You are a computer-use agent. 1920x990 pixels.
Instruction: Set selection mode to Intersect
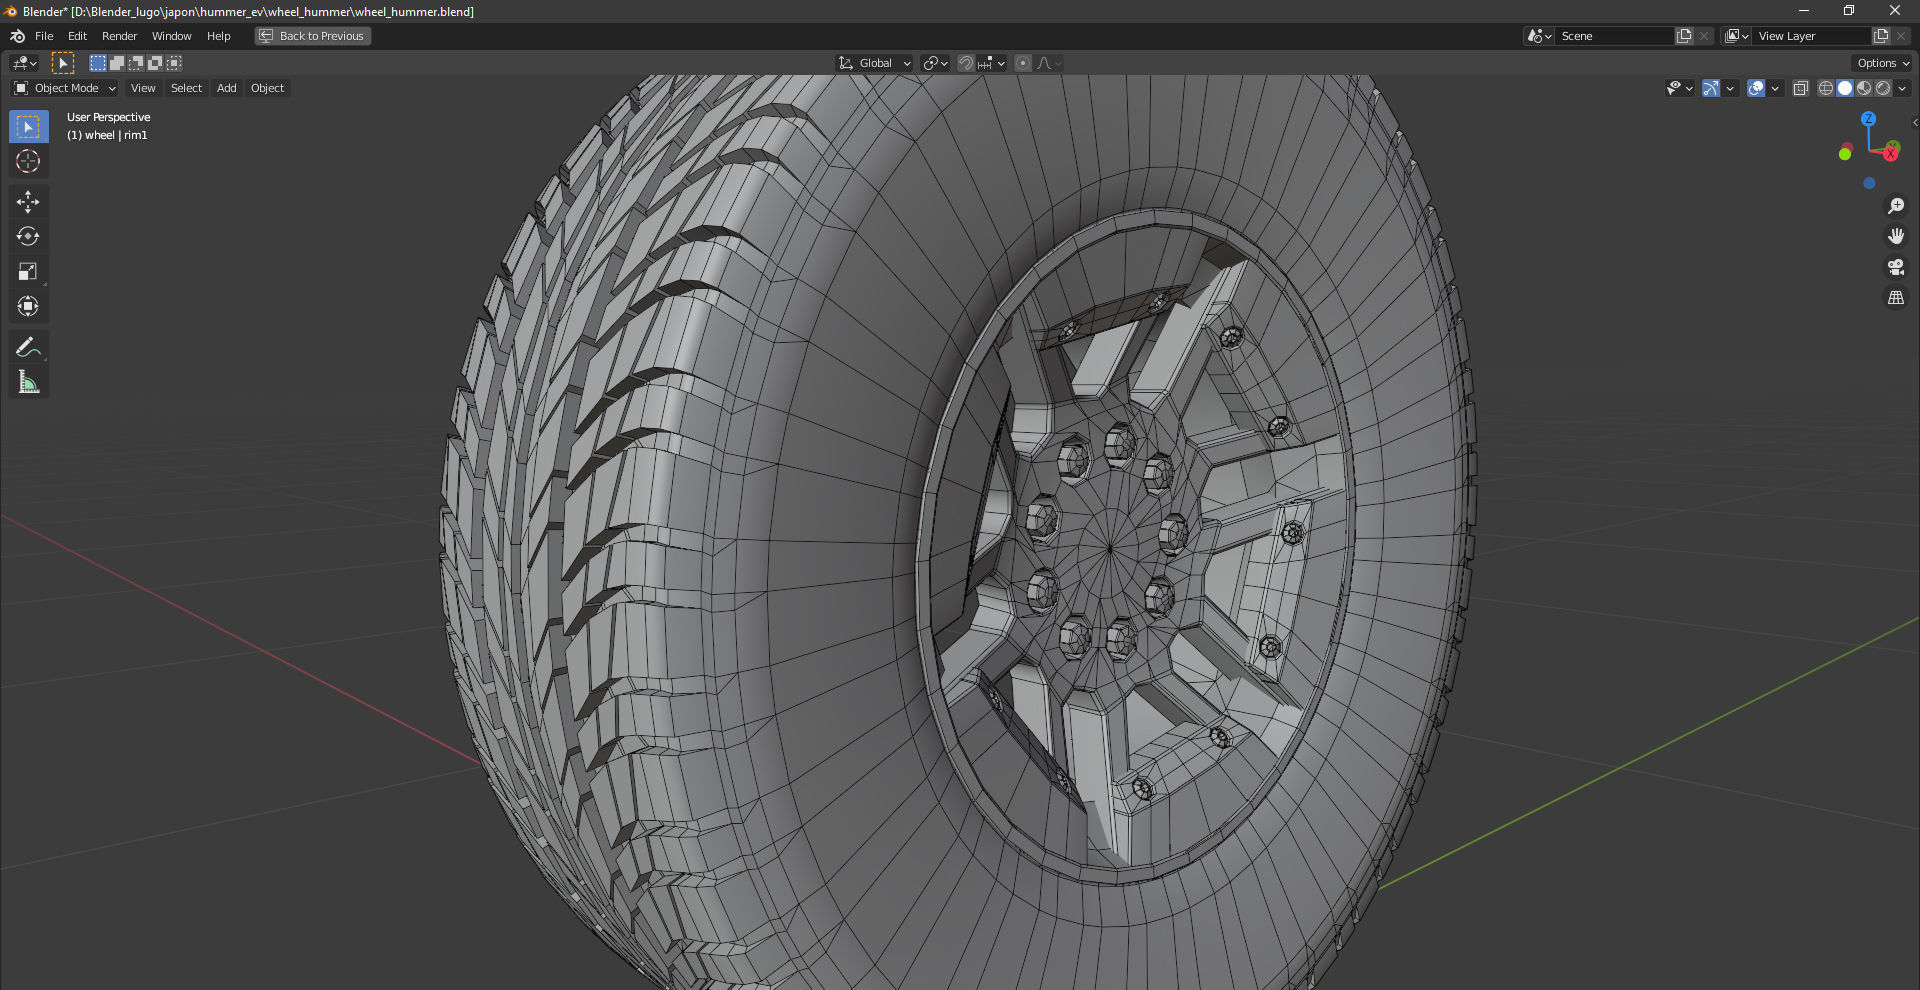[174, 63]
